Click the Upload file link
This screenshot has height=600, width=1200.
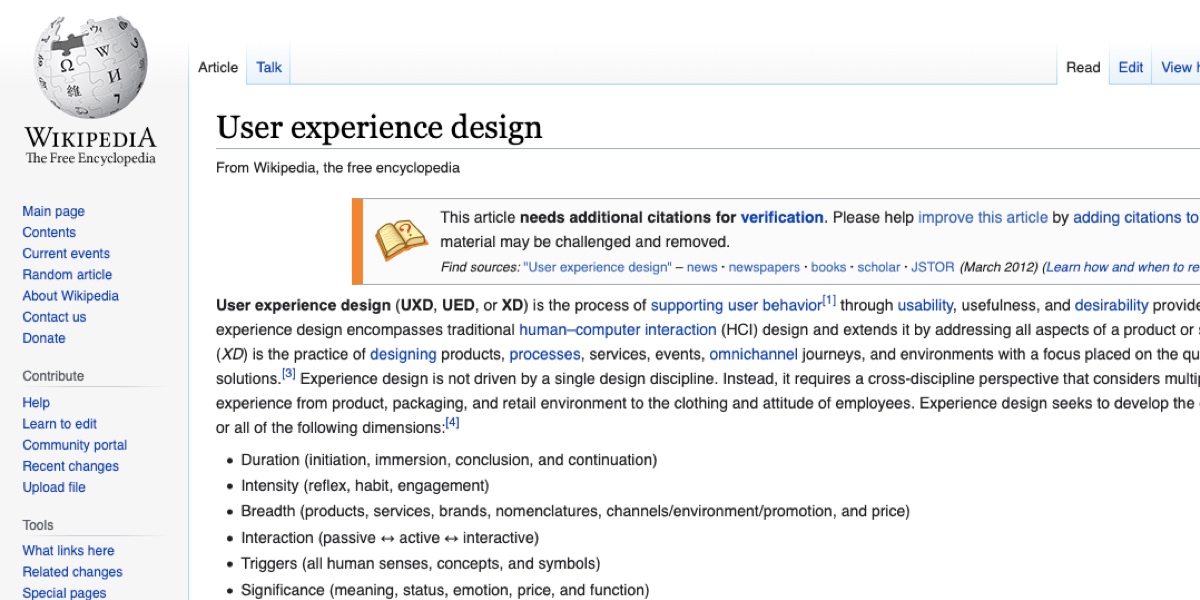pyautogui.click(x=54, y=487)
